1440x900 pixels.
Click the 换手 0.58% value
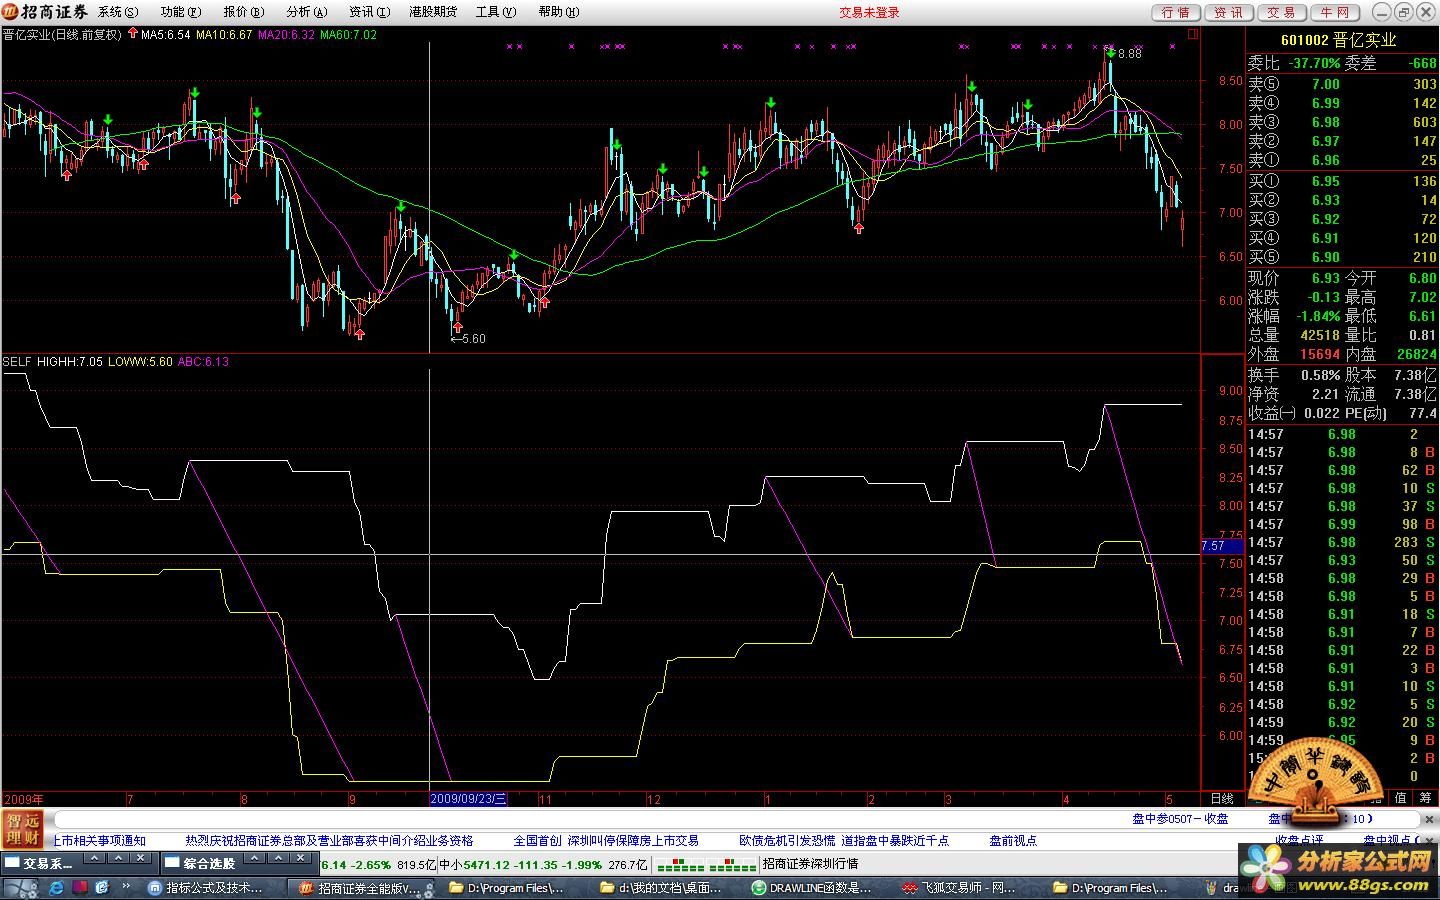click(x=1321, y=375)
